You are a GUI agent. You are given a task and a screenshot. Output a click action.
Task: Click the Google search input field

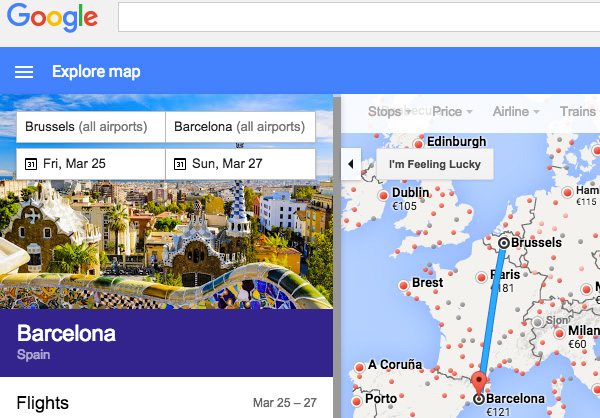pyautogui.click(x=359, y=17)
